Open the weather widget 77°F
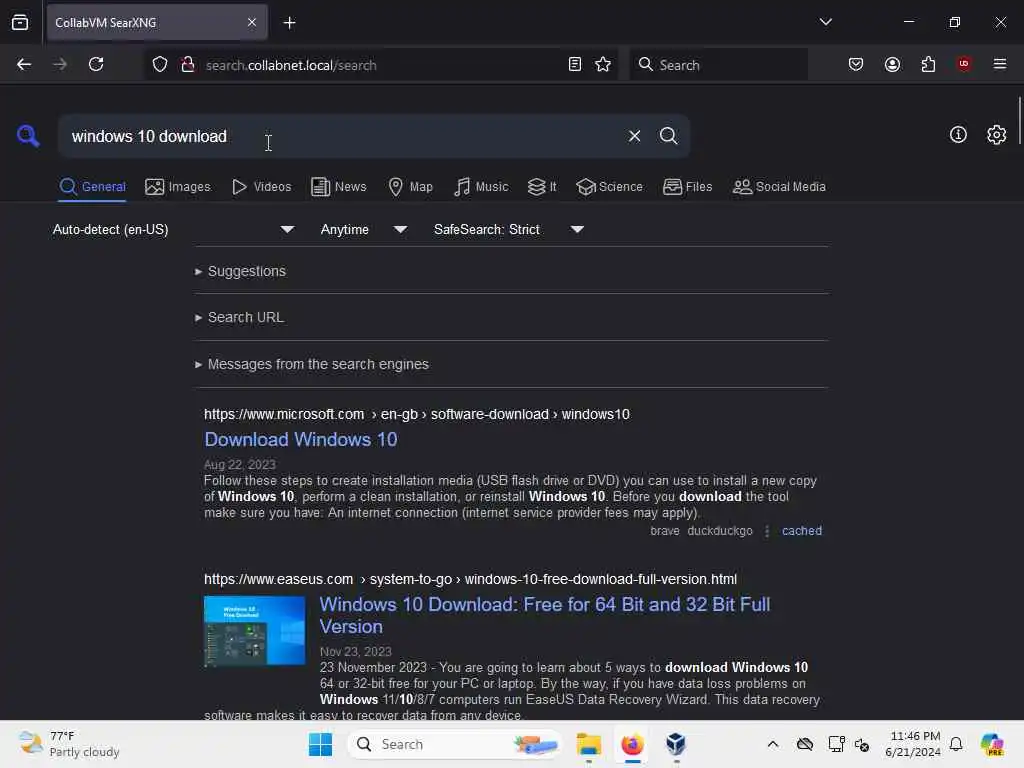The height and width of the screenshot is (768, 1024). pos(69,744)
